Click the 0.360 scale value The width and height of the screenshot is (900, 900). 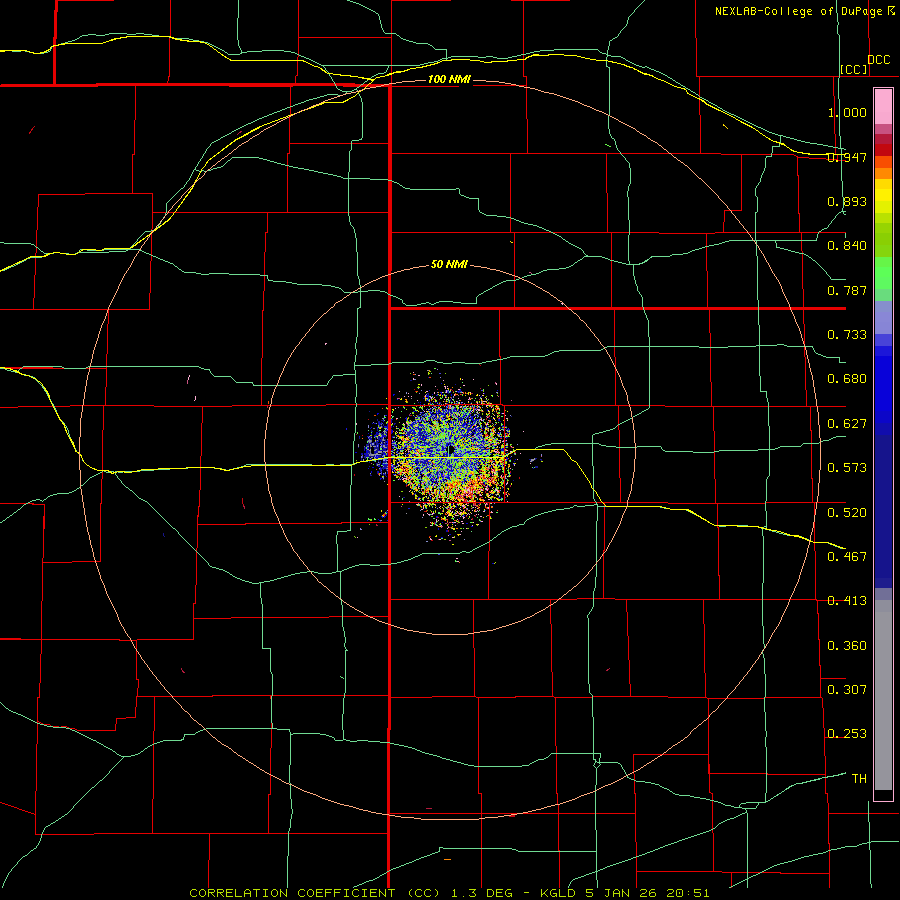tap(847, 645)
